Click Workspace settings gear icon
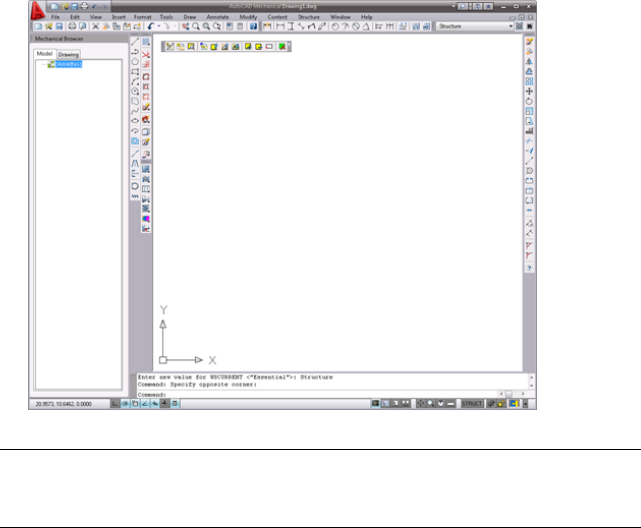This screenshot has height=528, width=641. (519, 26)
